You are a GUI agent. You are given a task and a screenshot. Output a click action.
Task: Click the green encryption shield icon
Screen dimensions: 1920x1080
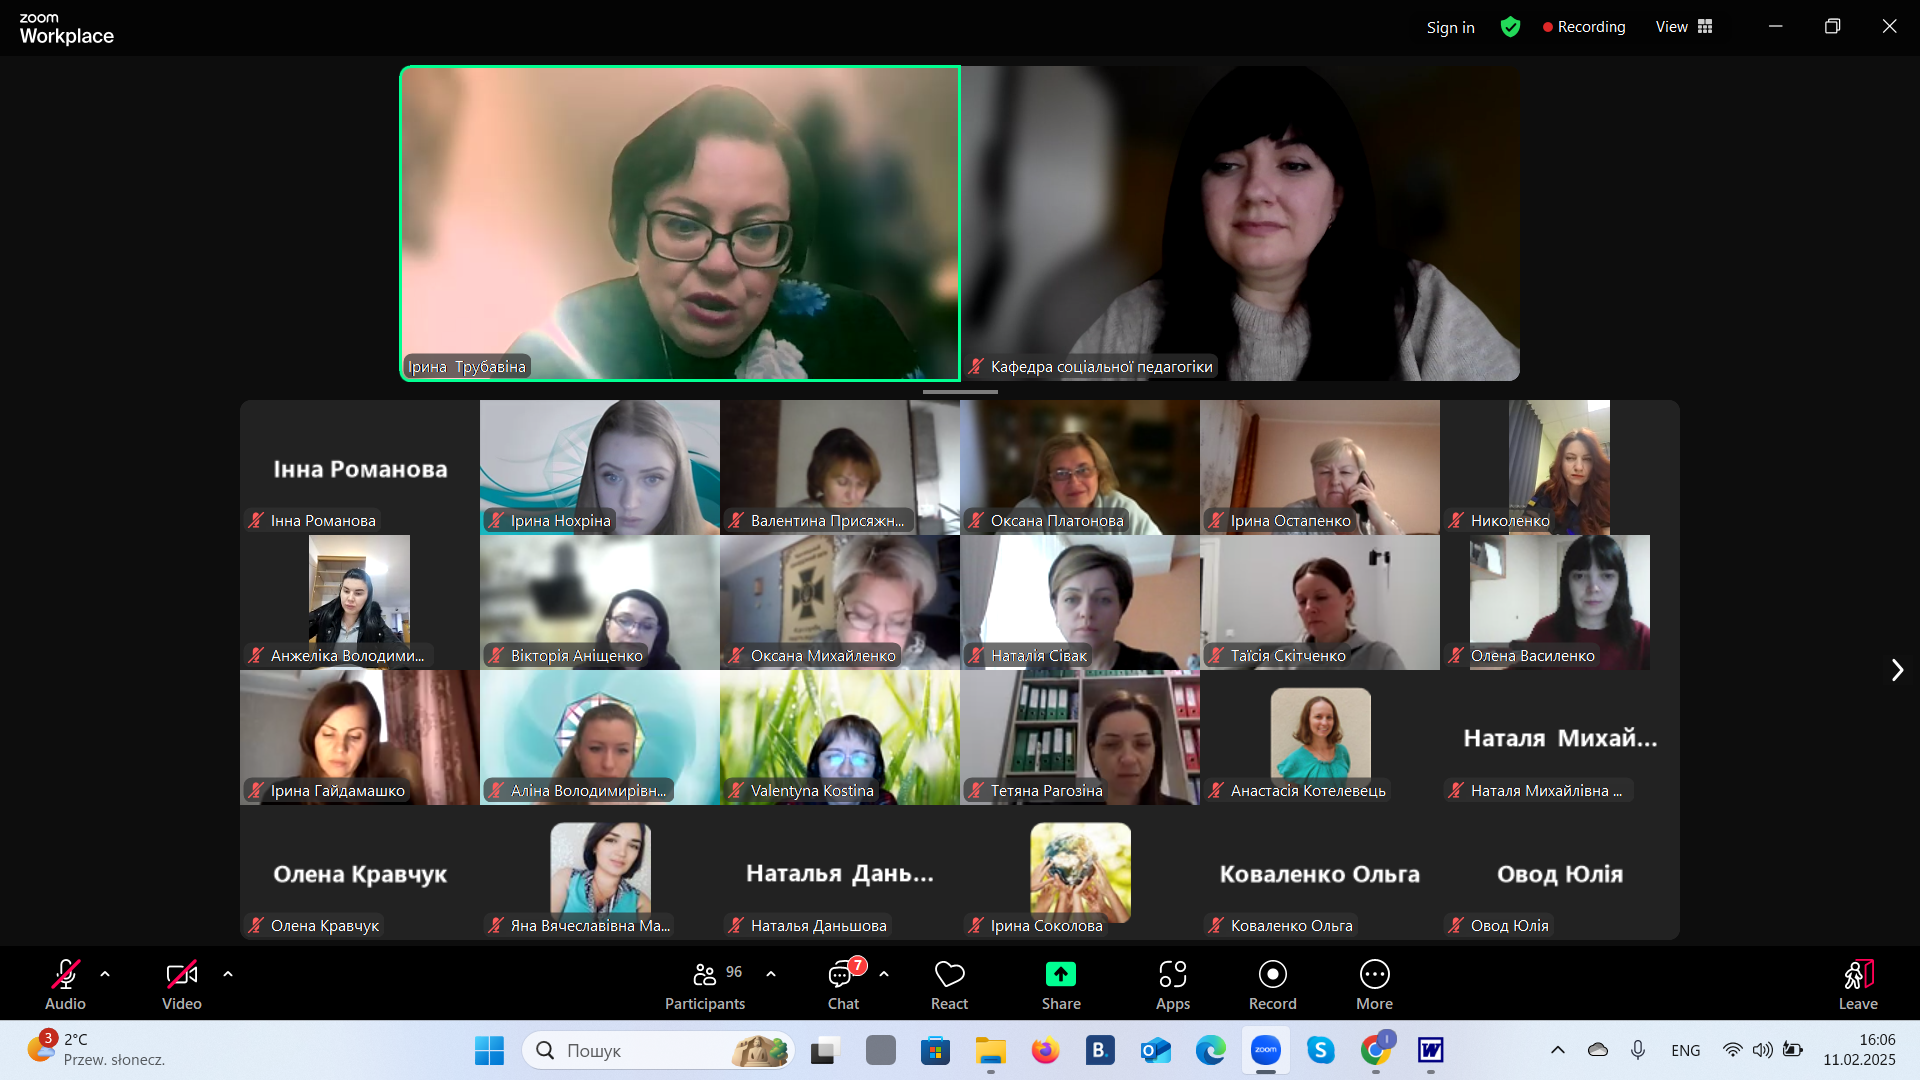click(1510, 27)
